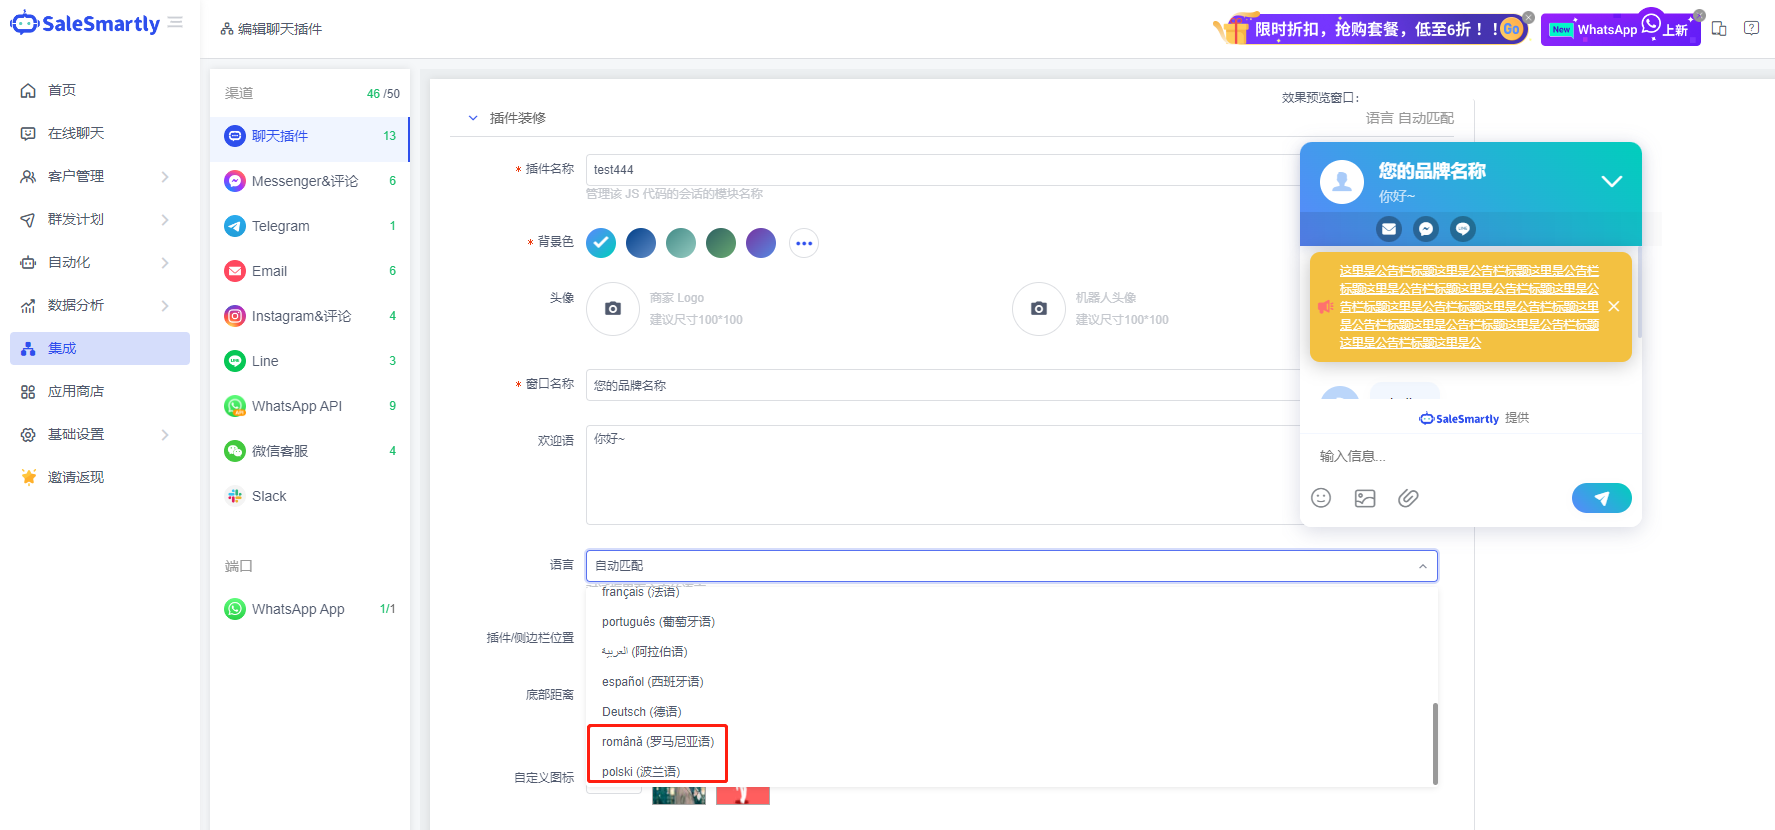Click the WhatsApp new feature banner

coord(1619,29)
